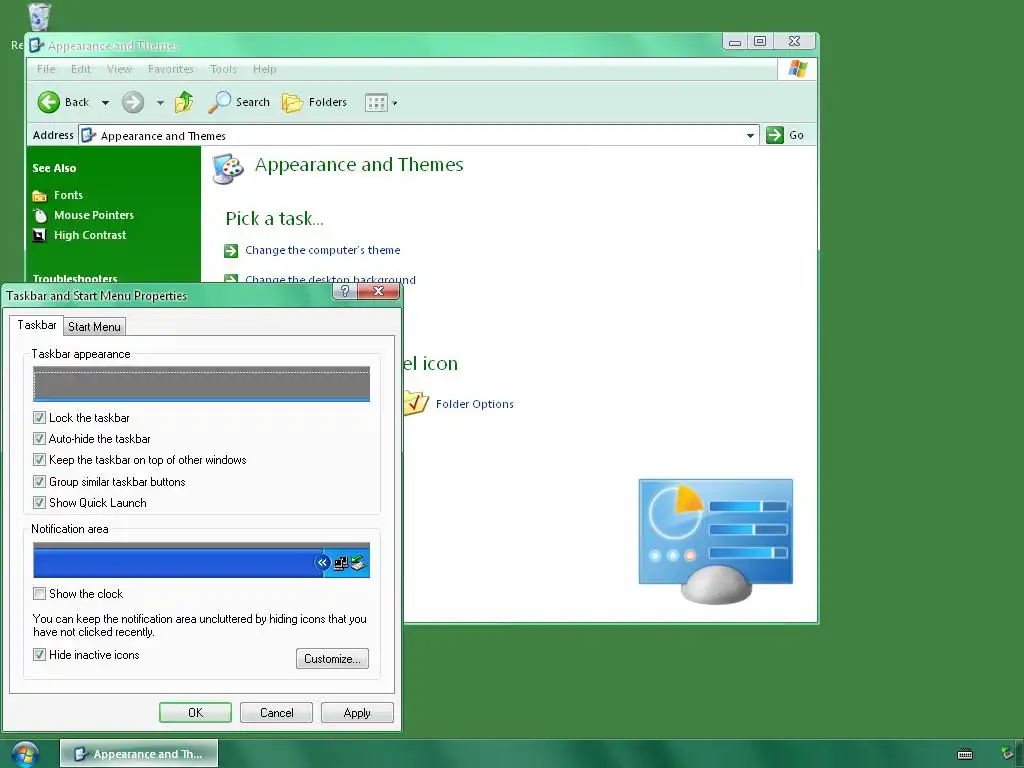The height and width of the screenshot is (768, 1024).
Task: Click the Fonts folder icon in See Also
Action: [40, 195]
